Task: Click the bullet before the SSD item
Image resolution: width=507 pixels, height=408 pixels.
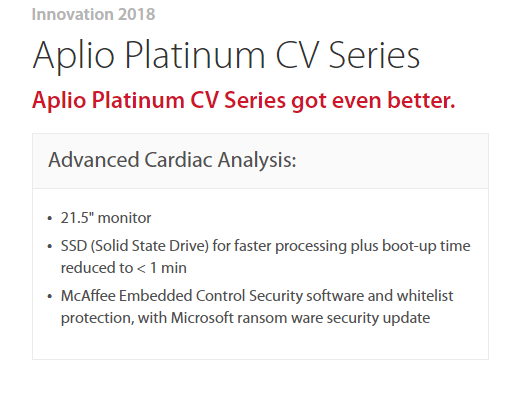Action: click(50, 247)
